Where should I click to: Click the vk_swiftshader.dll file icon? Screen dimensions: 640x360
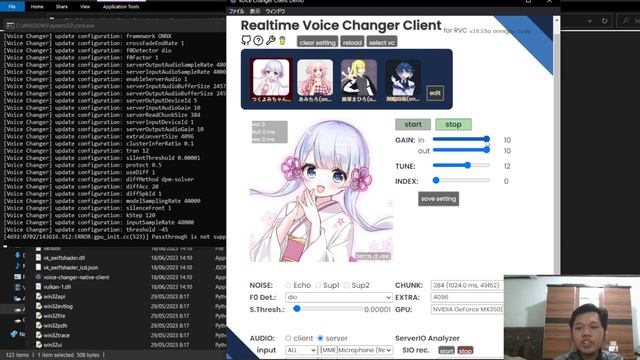(x=38, y=258)
